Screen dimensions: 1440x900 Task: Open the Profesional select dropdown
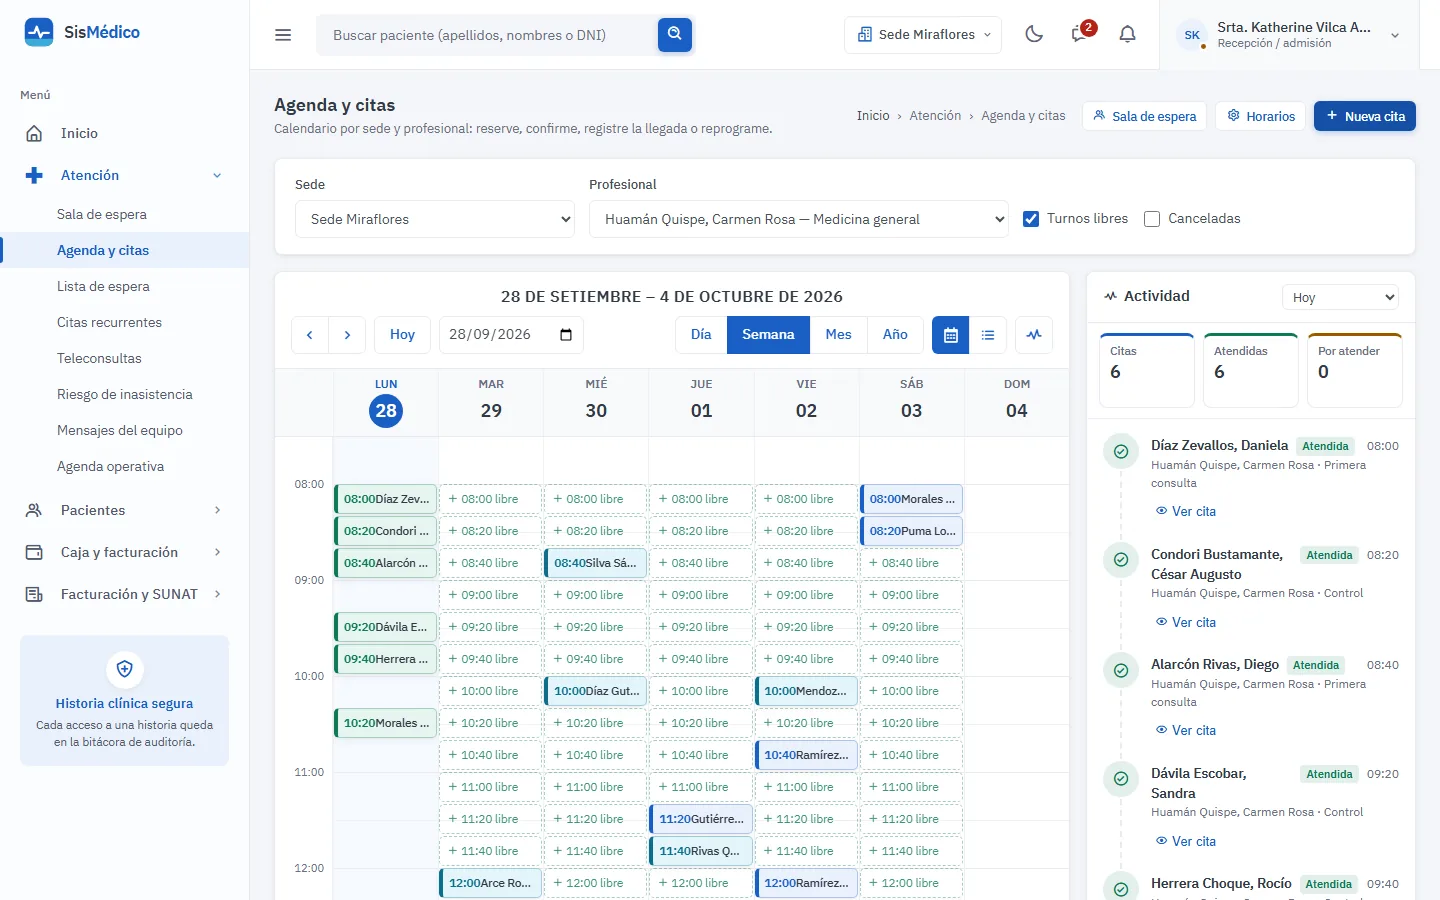click(799, 219)
